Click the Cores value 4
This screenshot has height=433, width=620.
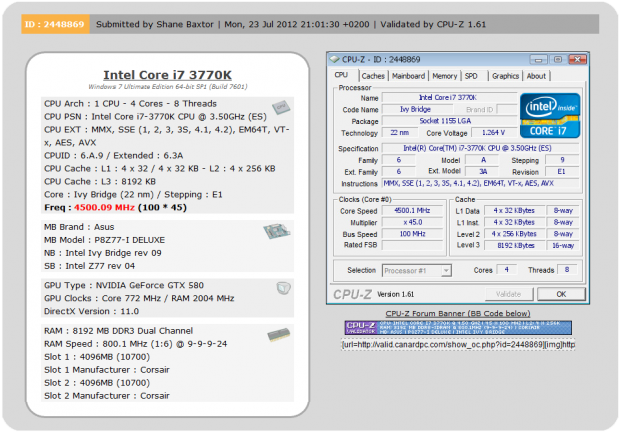point(506,270)
